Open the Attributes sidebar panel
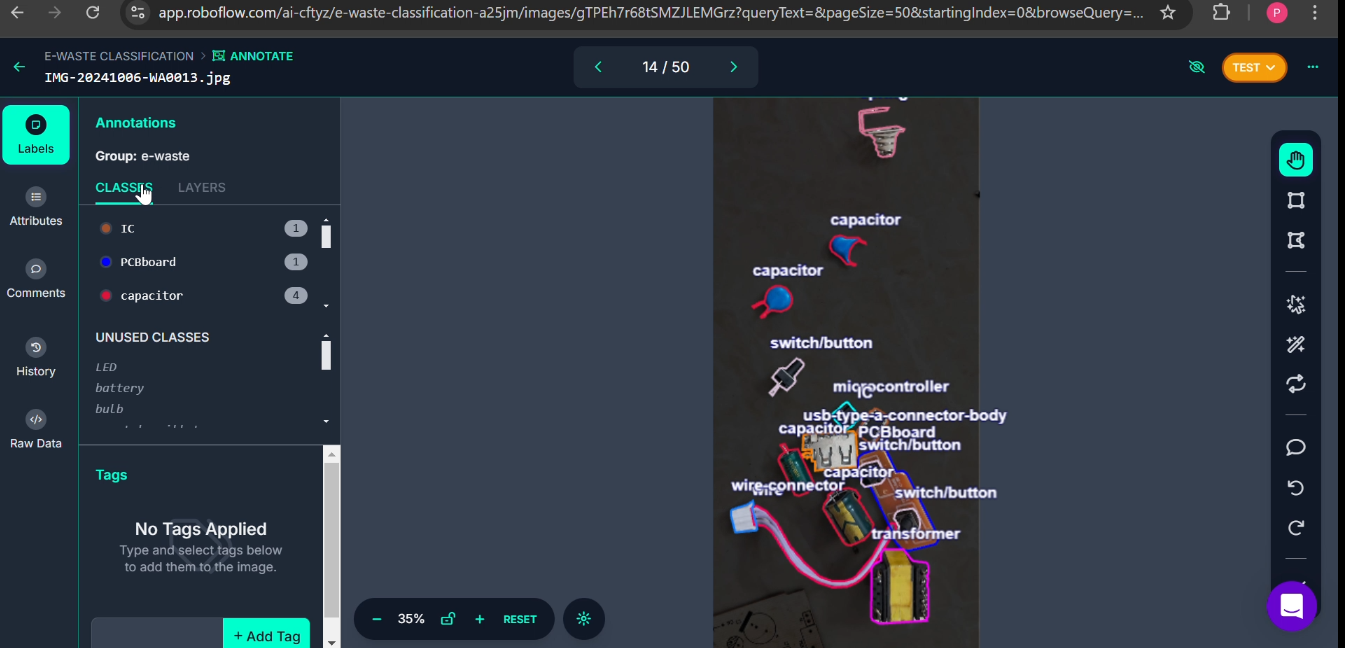This screenshot has height=648, width=1345. (x=36, y=207)
